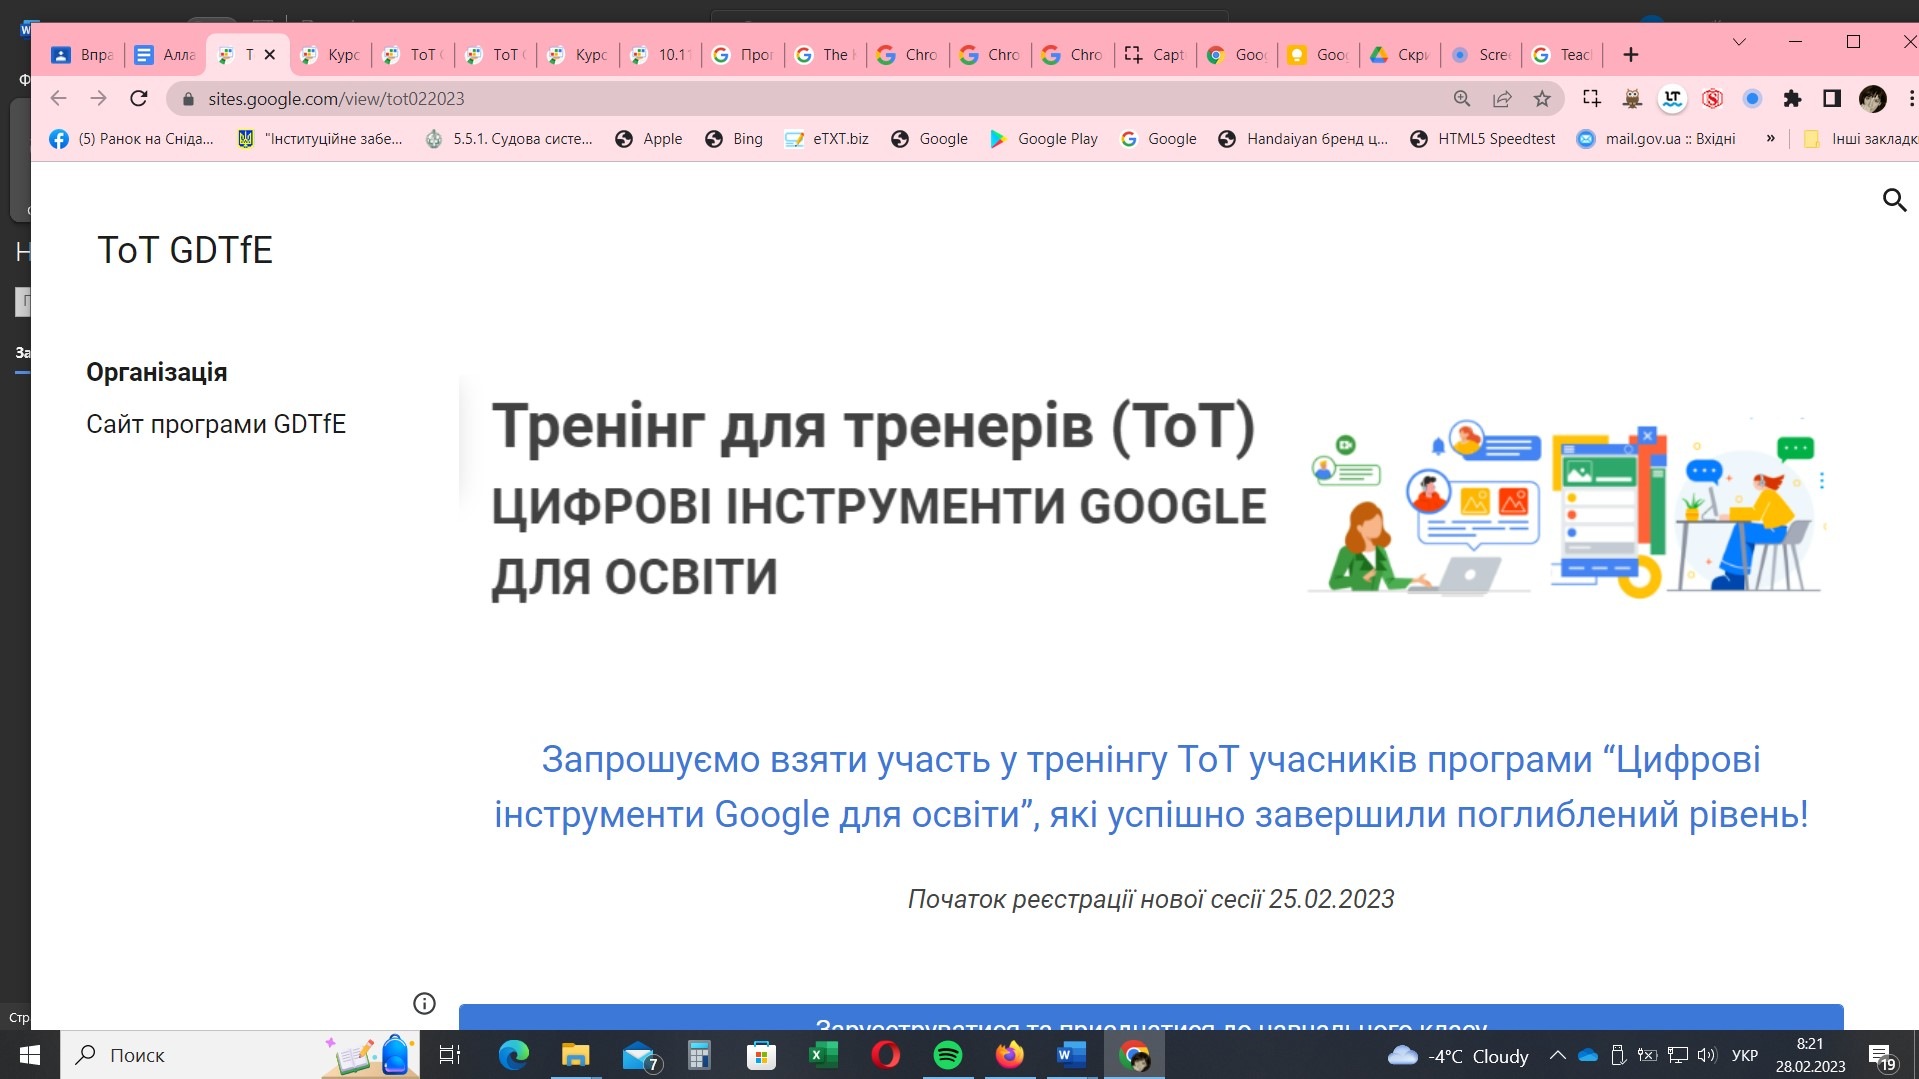
Task: Click the site info icon at page bottom
Action: [x=424, y=1003]
